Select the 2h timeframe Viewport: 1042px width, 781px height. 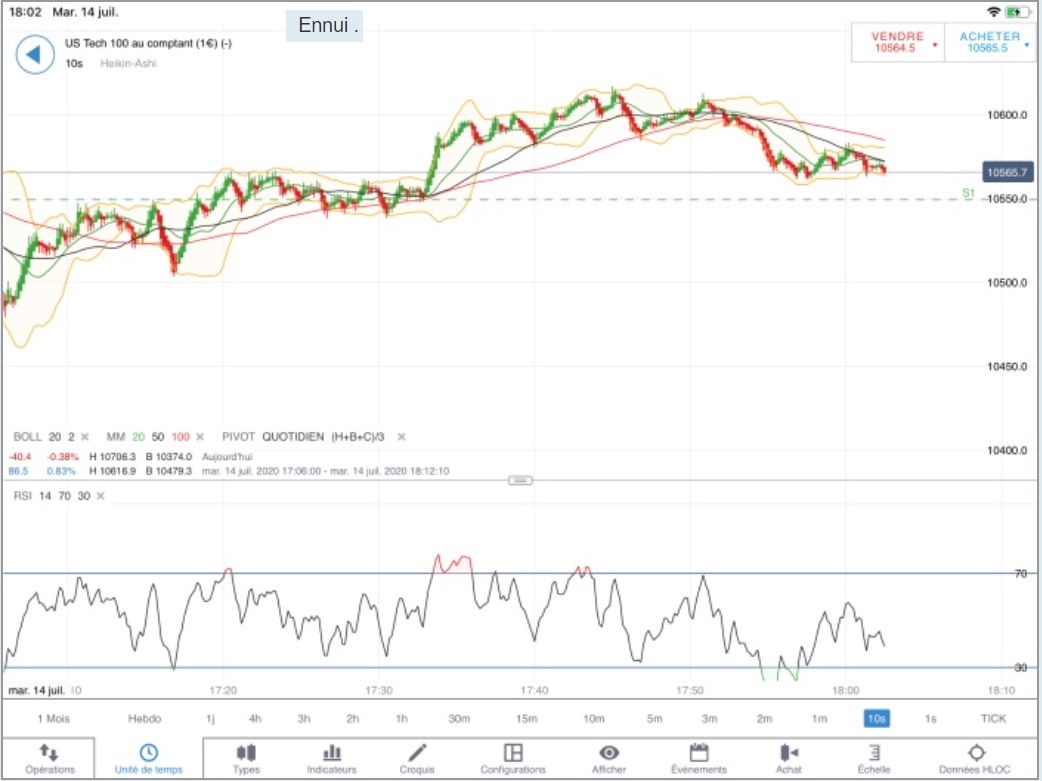(x=352, y=719)
